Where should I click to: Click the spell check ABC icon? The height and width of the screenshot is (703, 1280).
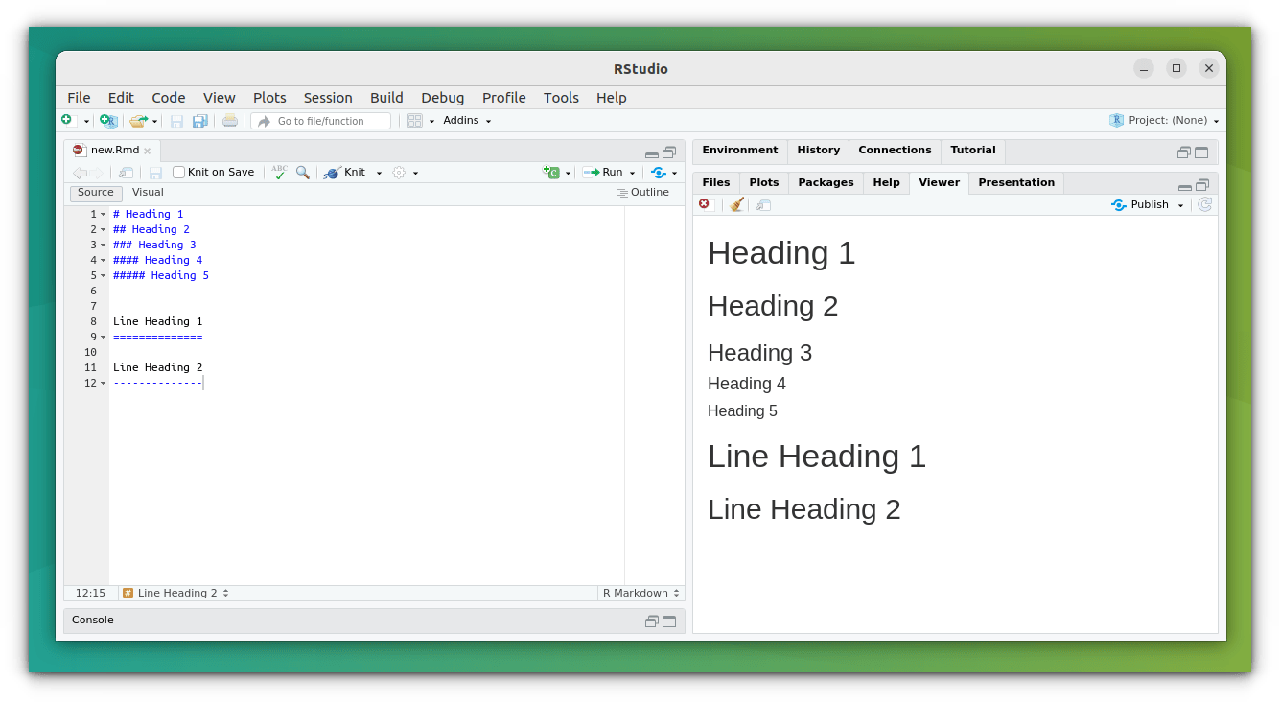click(279, 173)
